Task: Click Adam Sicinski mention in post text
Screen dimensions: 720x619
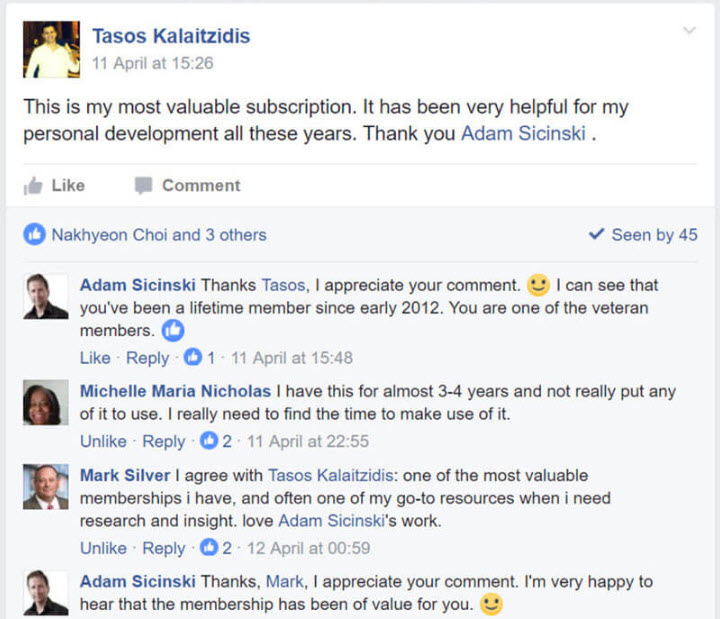Action: (523, 133)
